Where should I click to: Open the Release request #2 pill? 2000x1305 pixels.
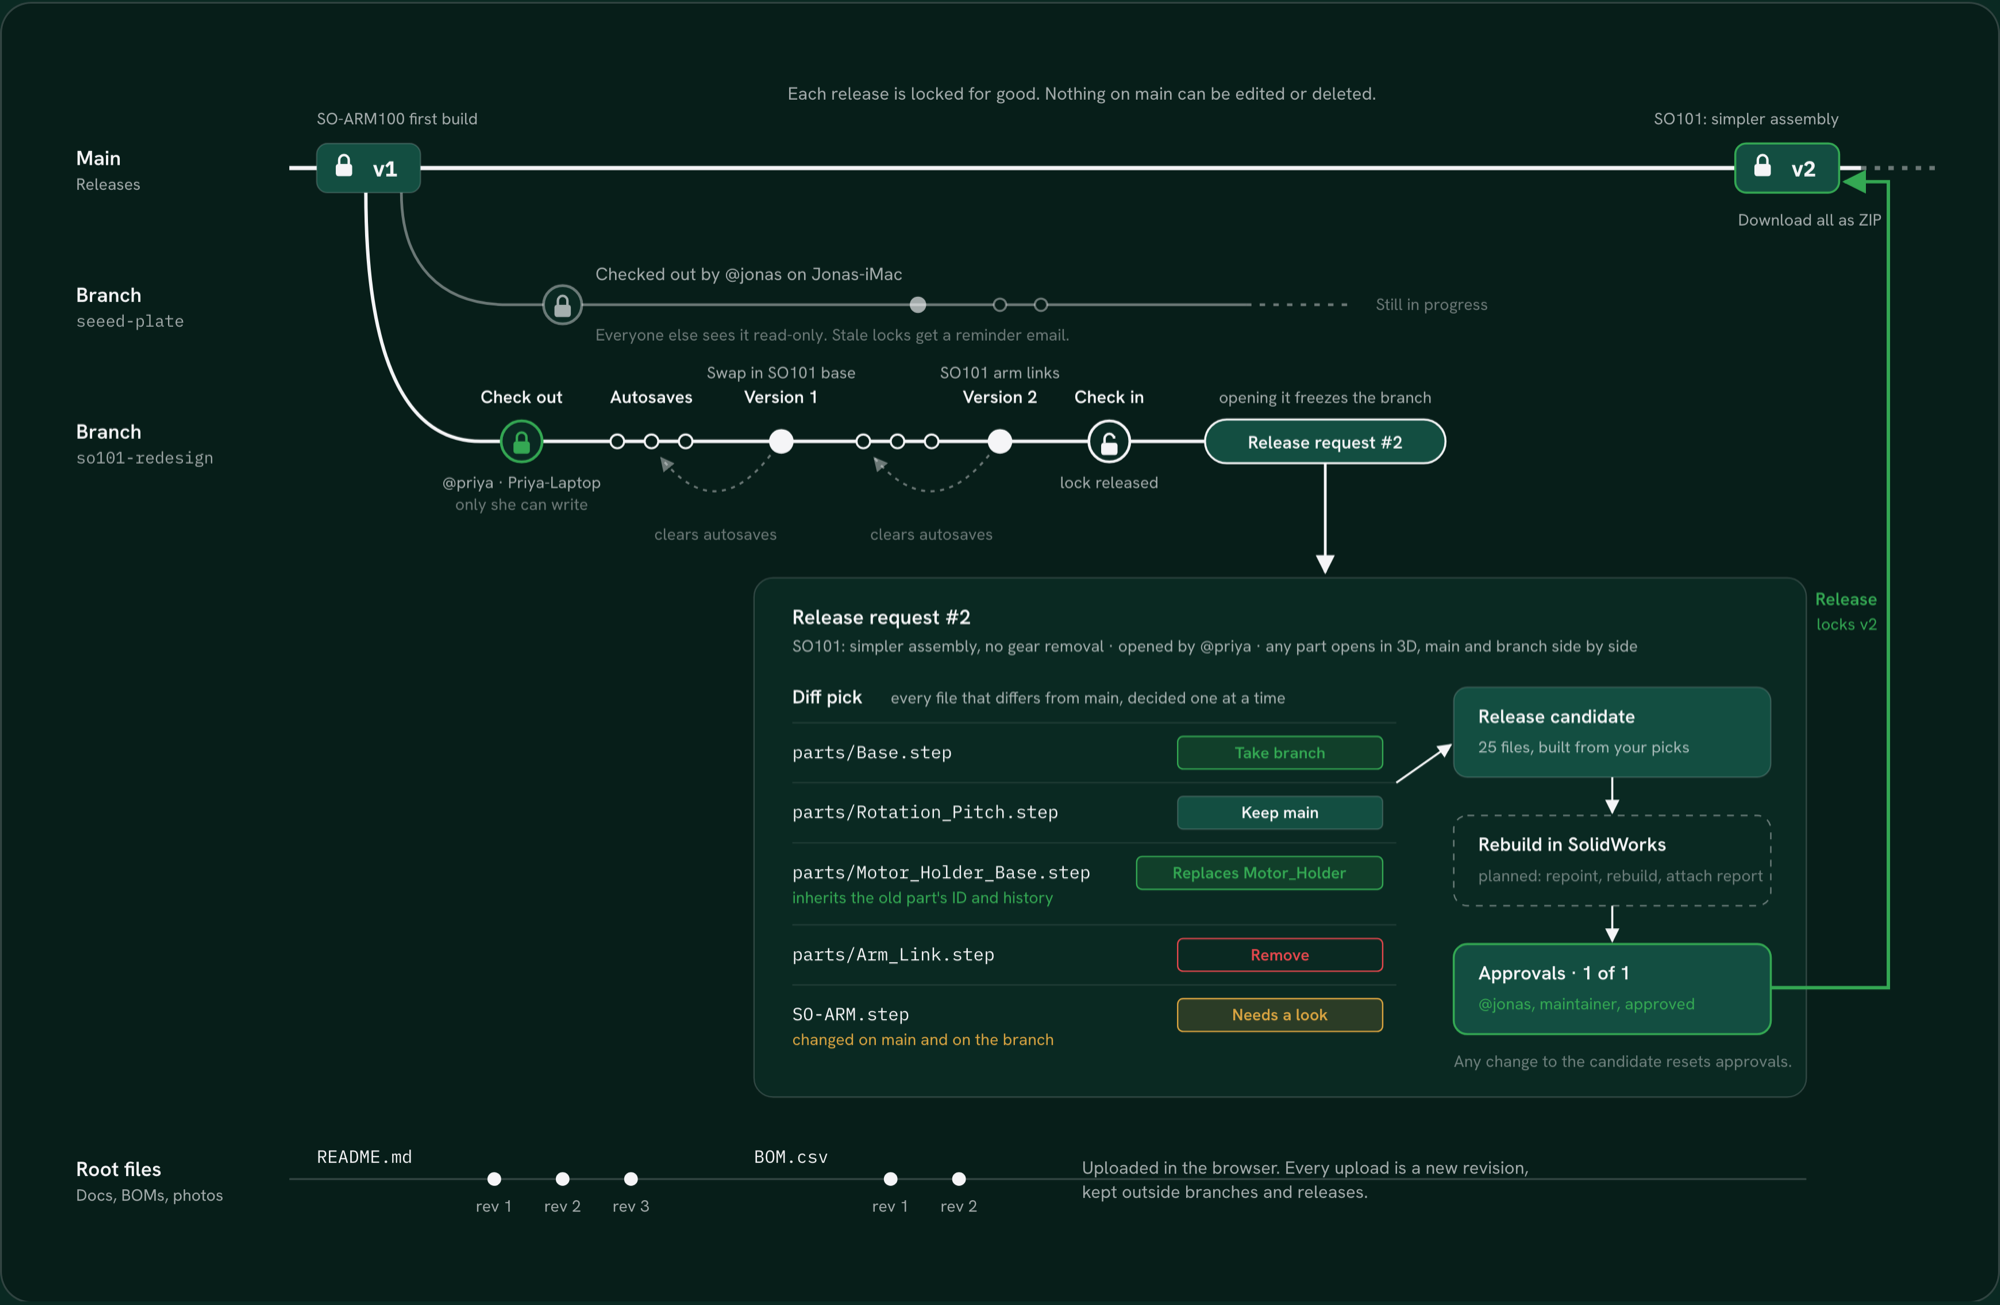click(x=1325, y=442)
